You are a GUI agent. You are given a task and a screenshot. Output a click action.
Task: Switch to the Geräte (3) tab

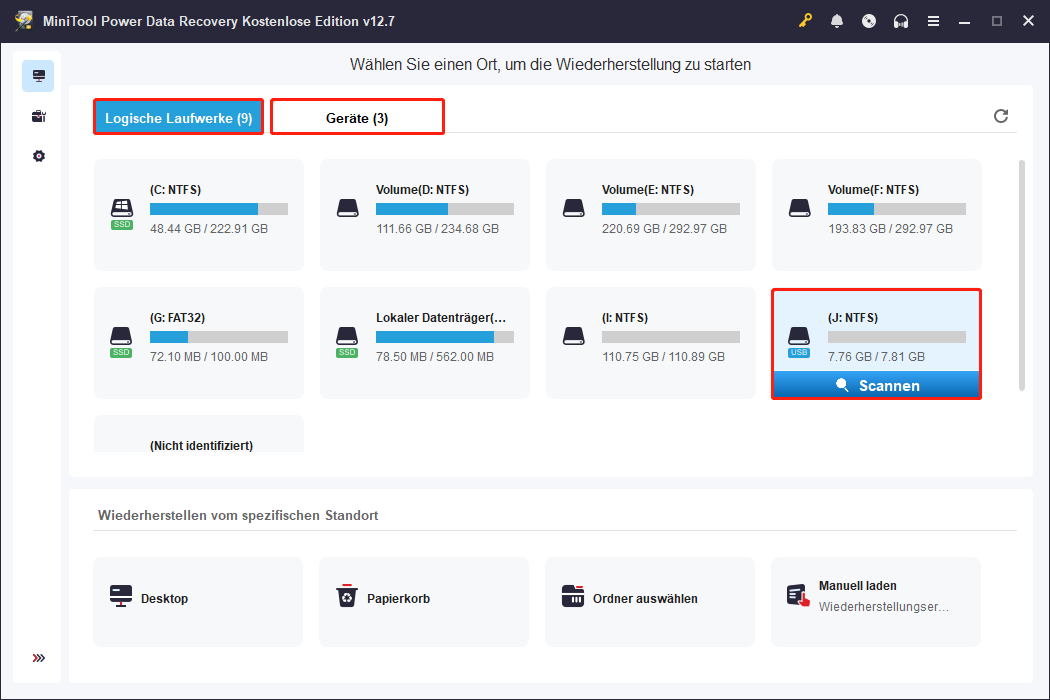[357, 117]
